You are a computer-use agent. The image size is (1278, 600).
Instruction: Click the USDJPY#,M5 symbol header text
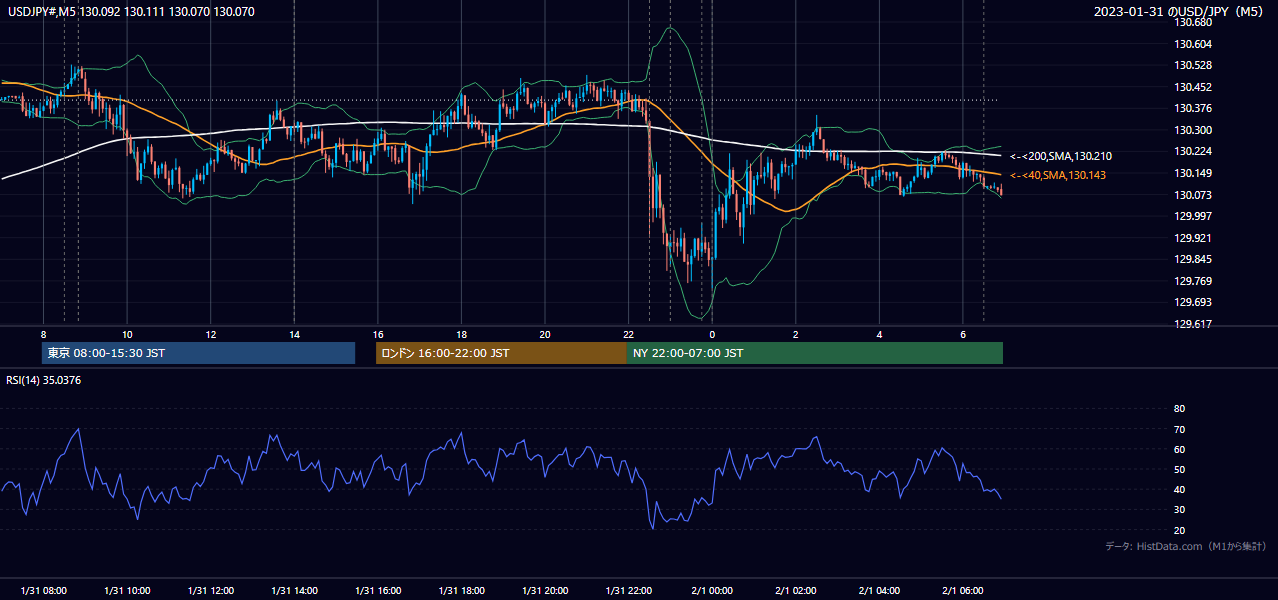click(x=131, y=11)
